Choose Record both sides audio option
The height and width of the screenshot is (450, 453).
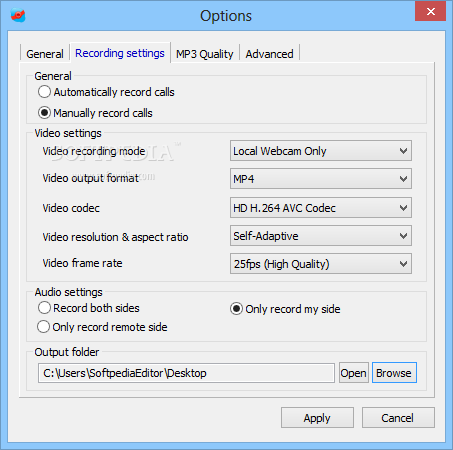coord(88,308)
